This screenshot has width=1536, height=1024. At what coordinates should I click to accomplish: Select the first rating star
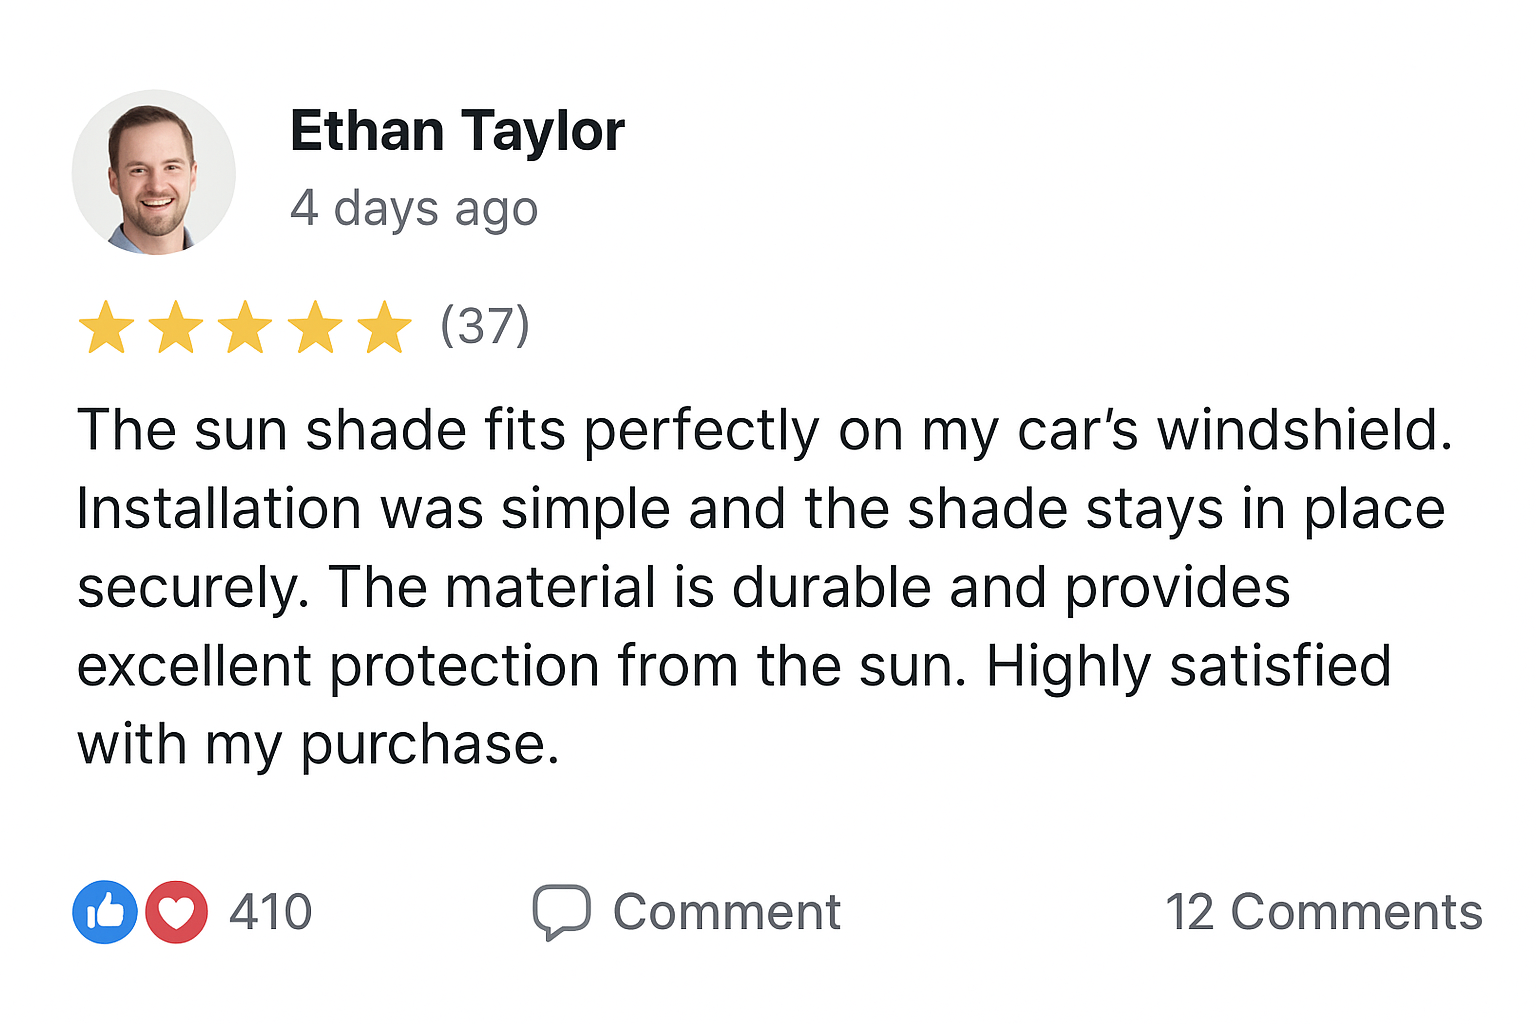pyautogui.click(x=106, y=327)
